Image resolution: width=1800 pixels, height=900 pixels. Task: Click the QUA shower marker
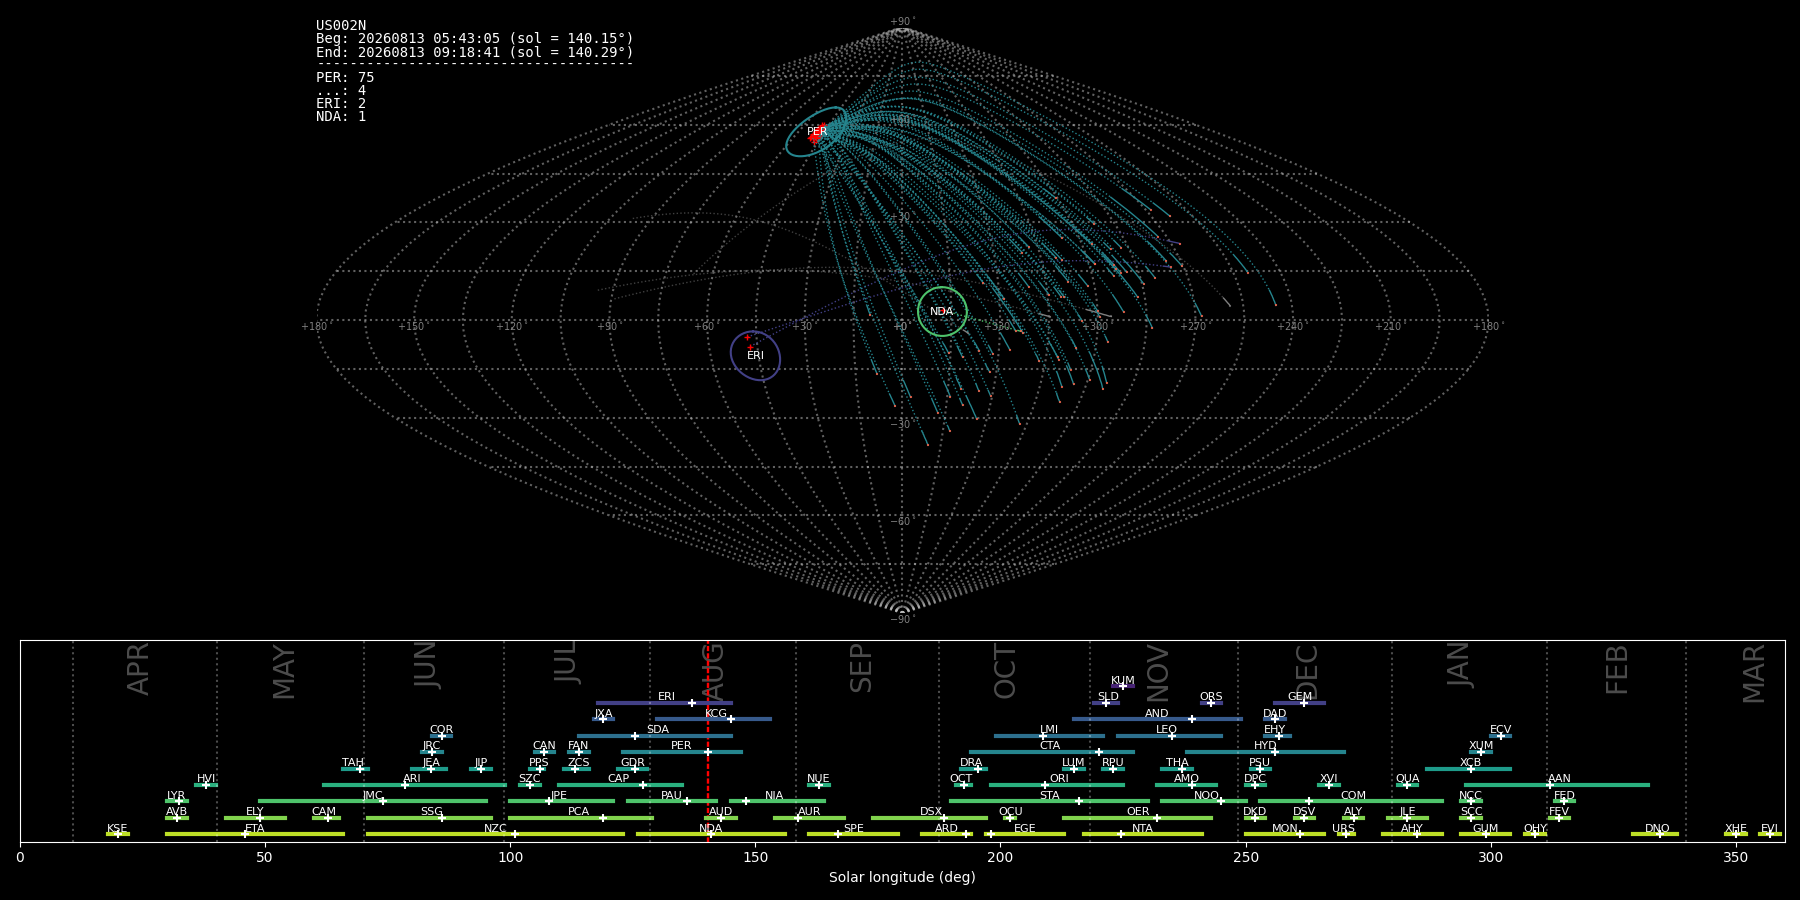click(x=1407, y=785)
